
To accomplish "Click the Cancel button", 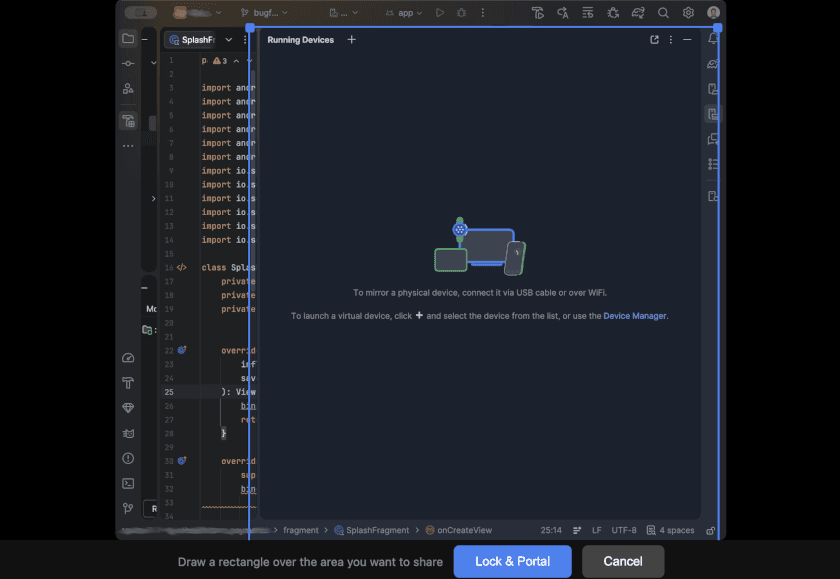I will point(623,561).
